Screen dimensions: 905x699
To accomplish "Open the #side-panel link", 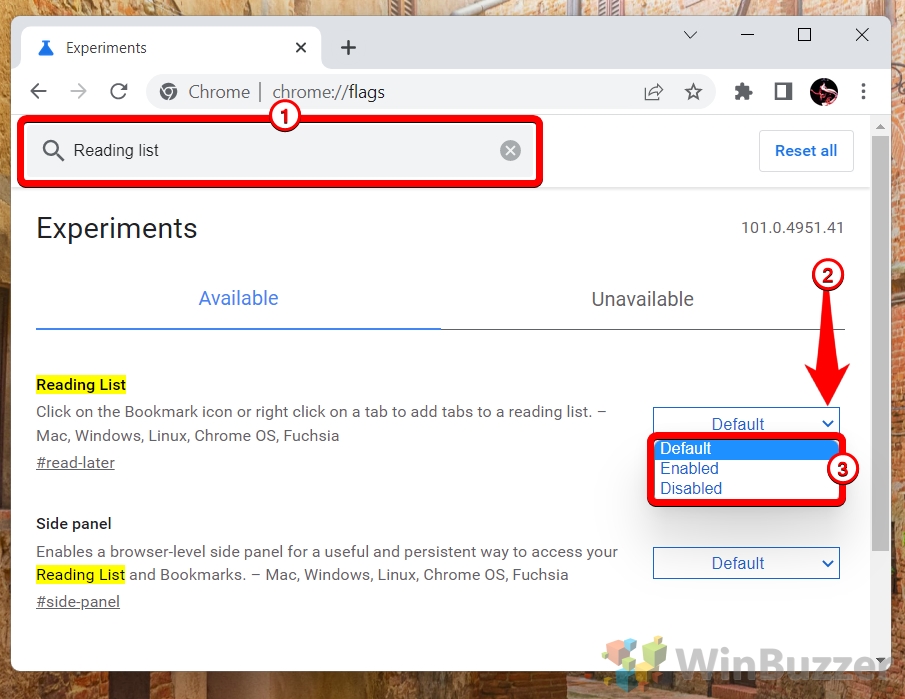I will 78,602.
